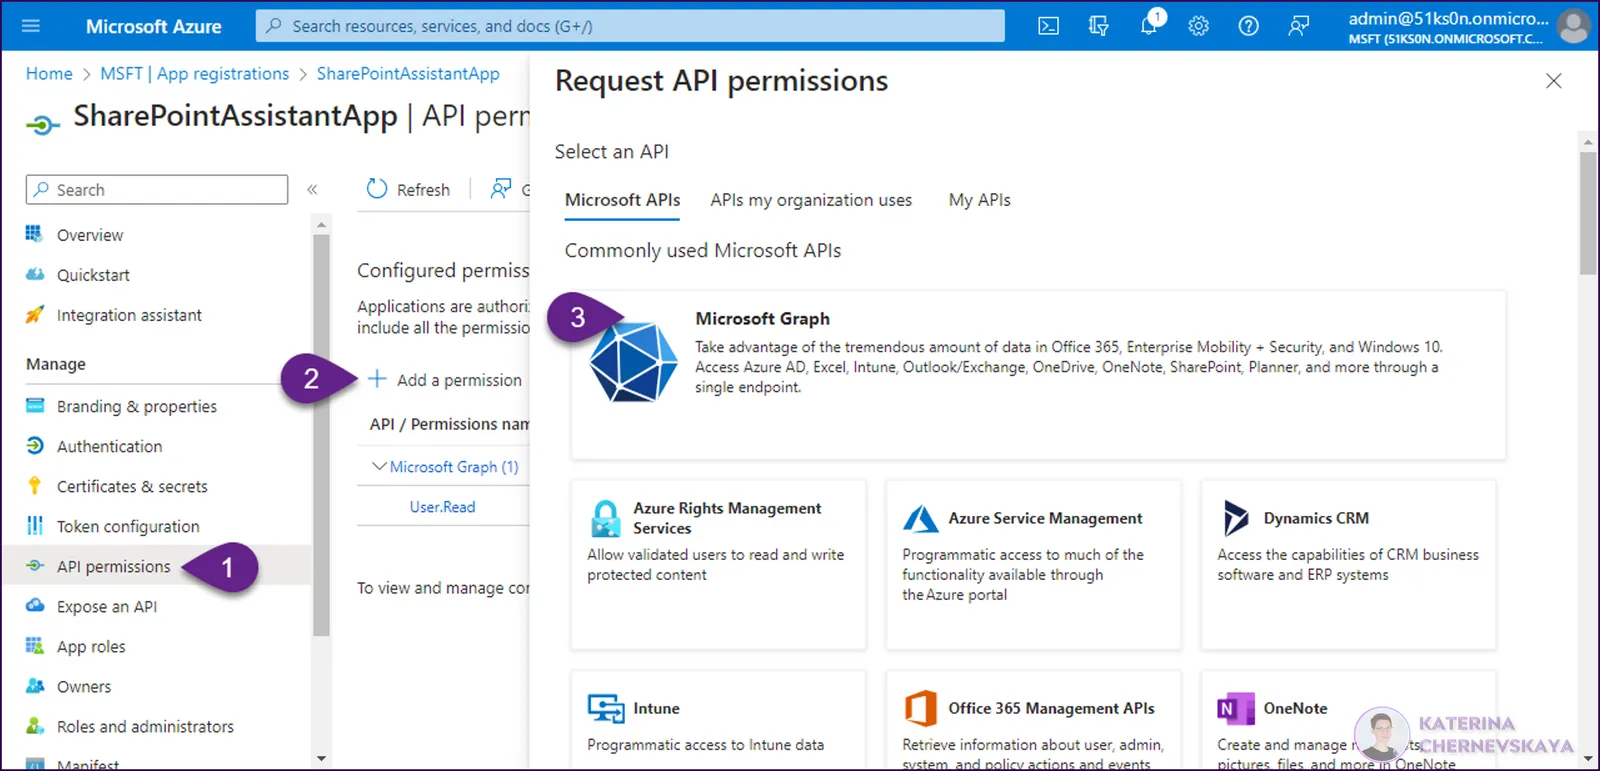The width and height of the screenshot is (1600, 771).
Task: Open the Directories and subscriptions filter icon
Action: coord(1098,26)
